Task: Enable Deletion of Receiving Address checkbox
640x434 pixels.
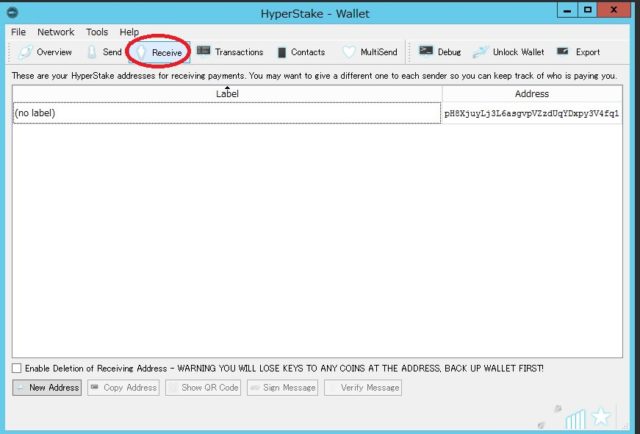Action: tap(17, 368)
